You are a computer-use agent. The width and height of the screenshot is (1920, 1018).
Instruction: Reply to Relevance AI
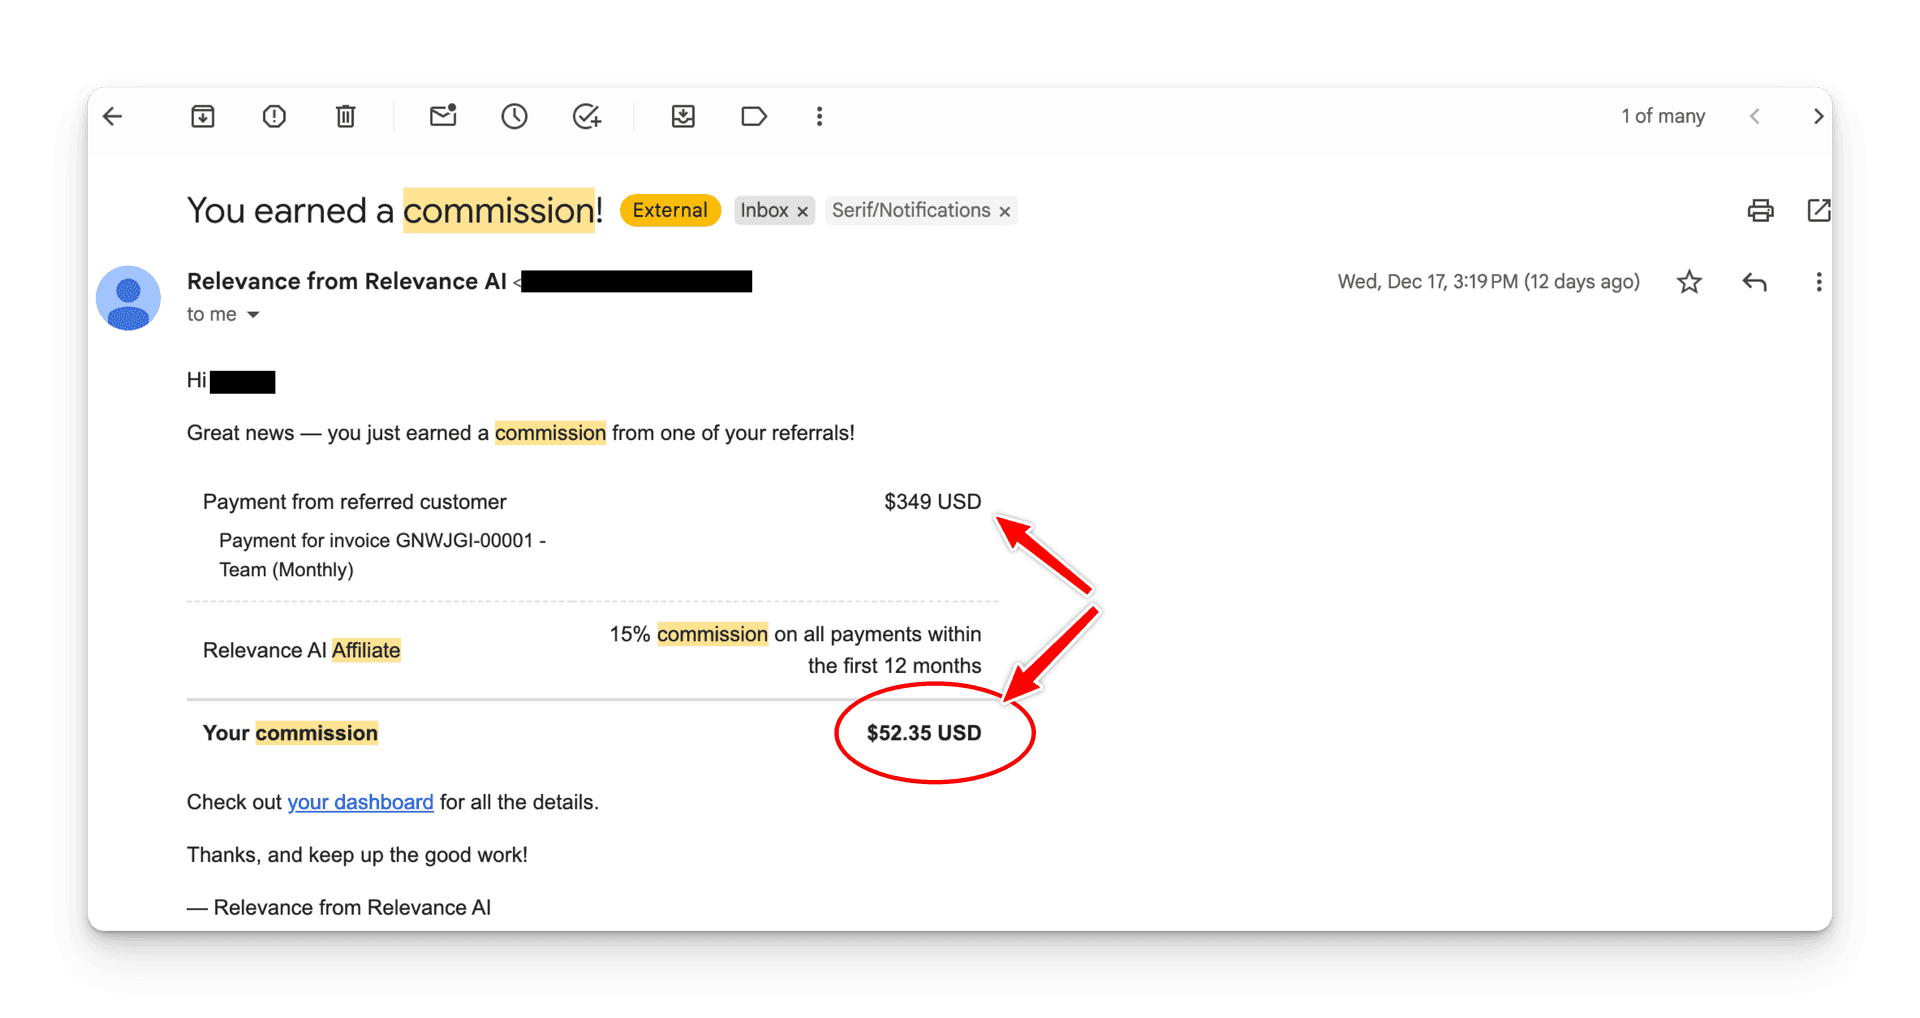click(x=1755, y=282)
